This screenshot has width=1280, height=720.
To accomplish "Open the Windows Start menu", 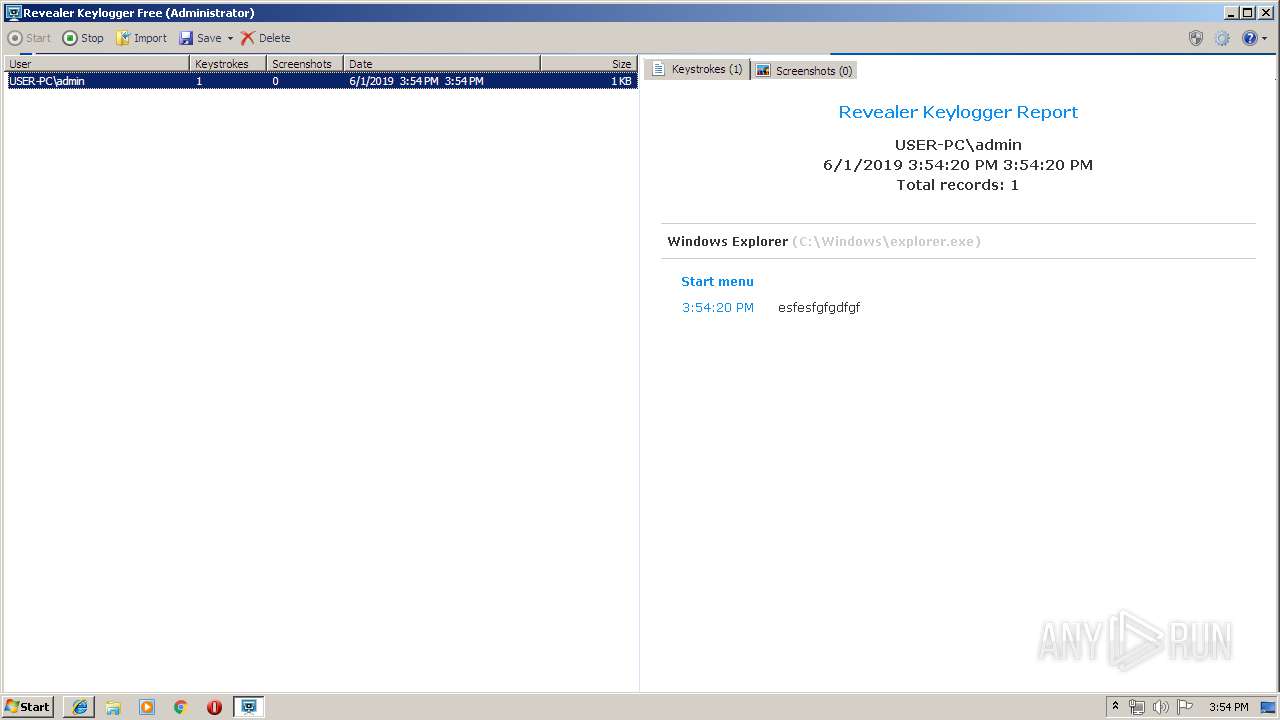I will pos(28,706).
